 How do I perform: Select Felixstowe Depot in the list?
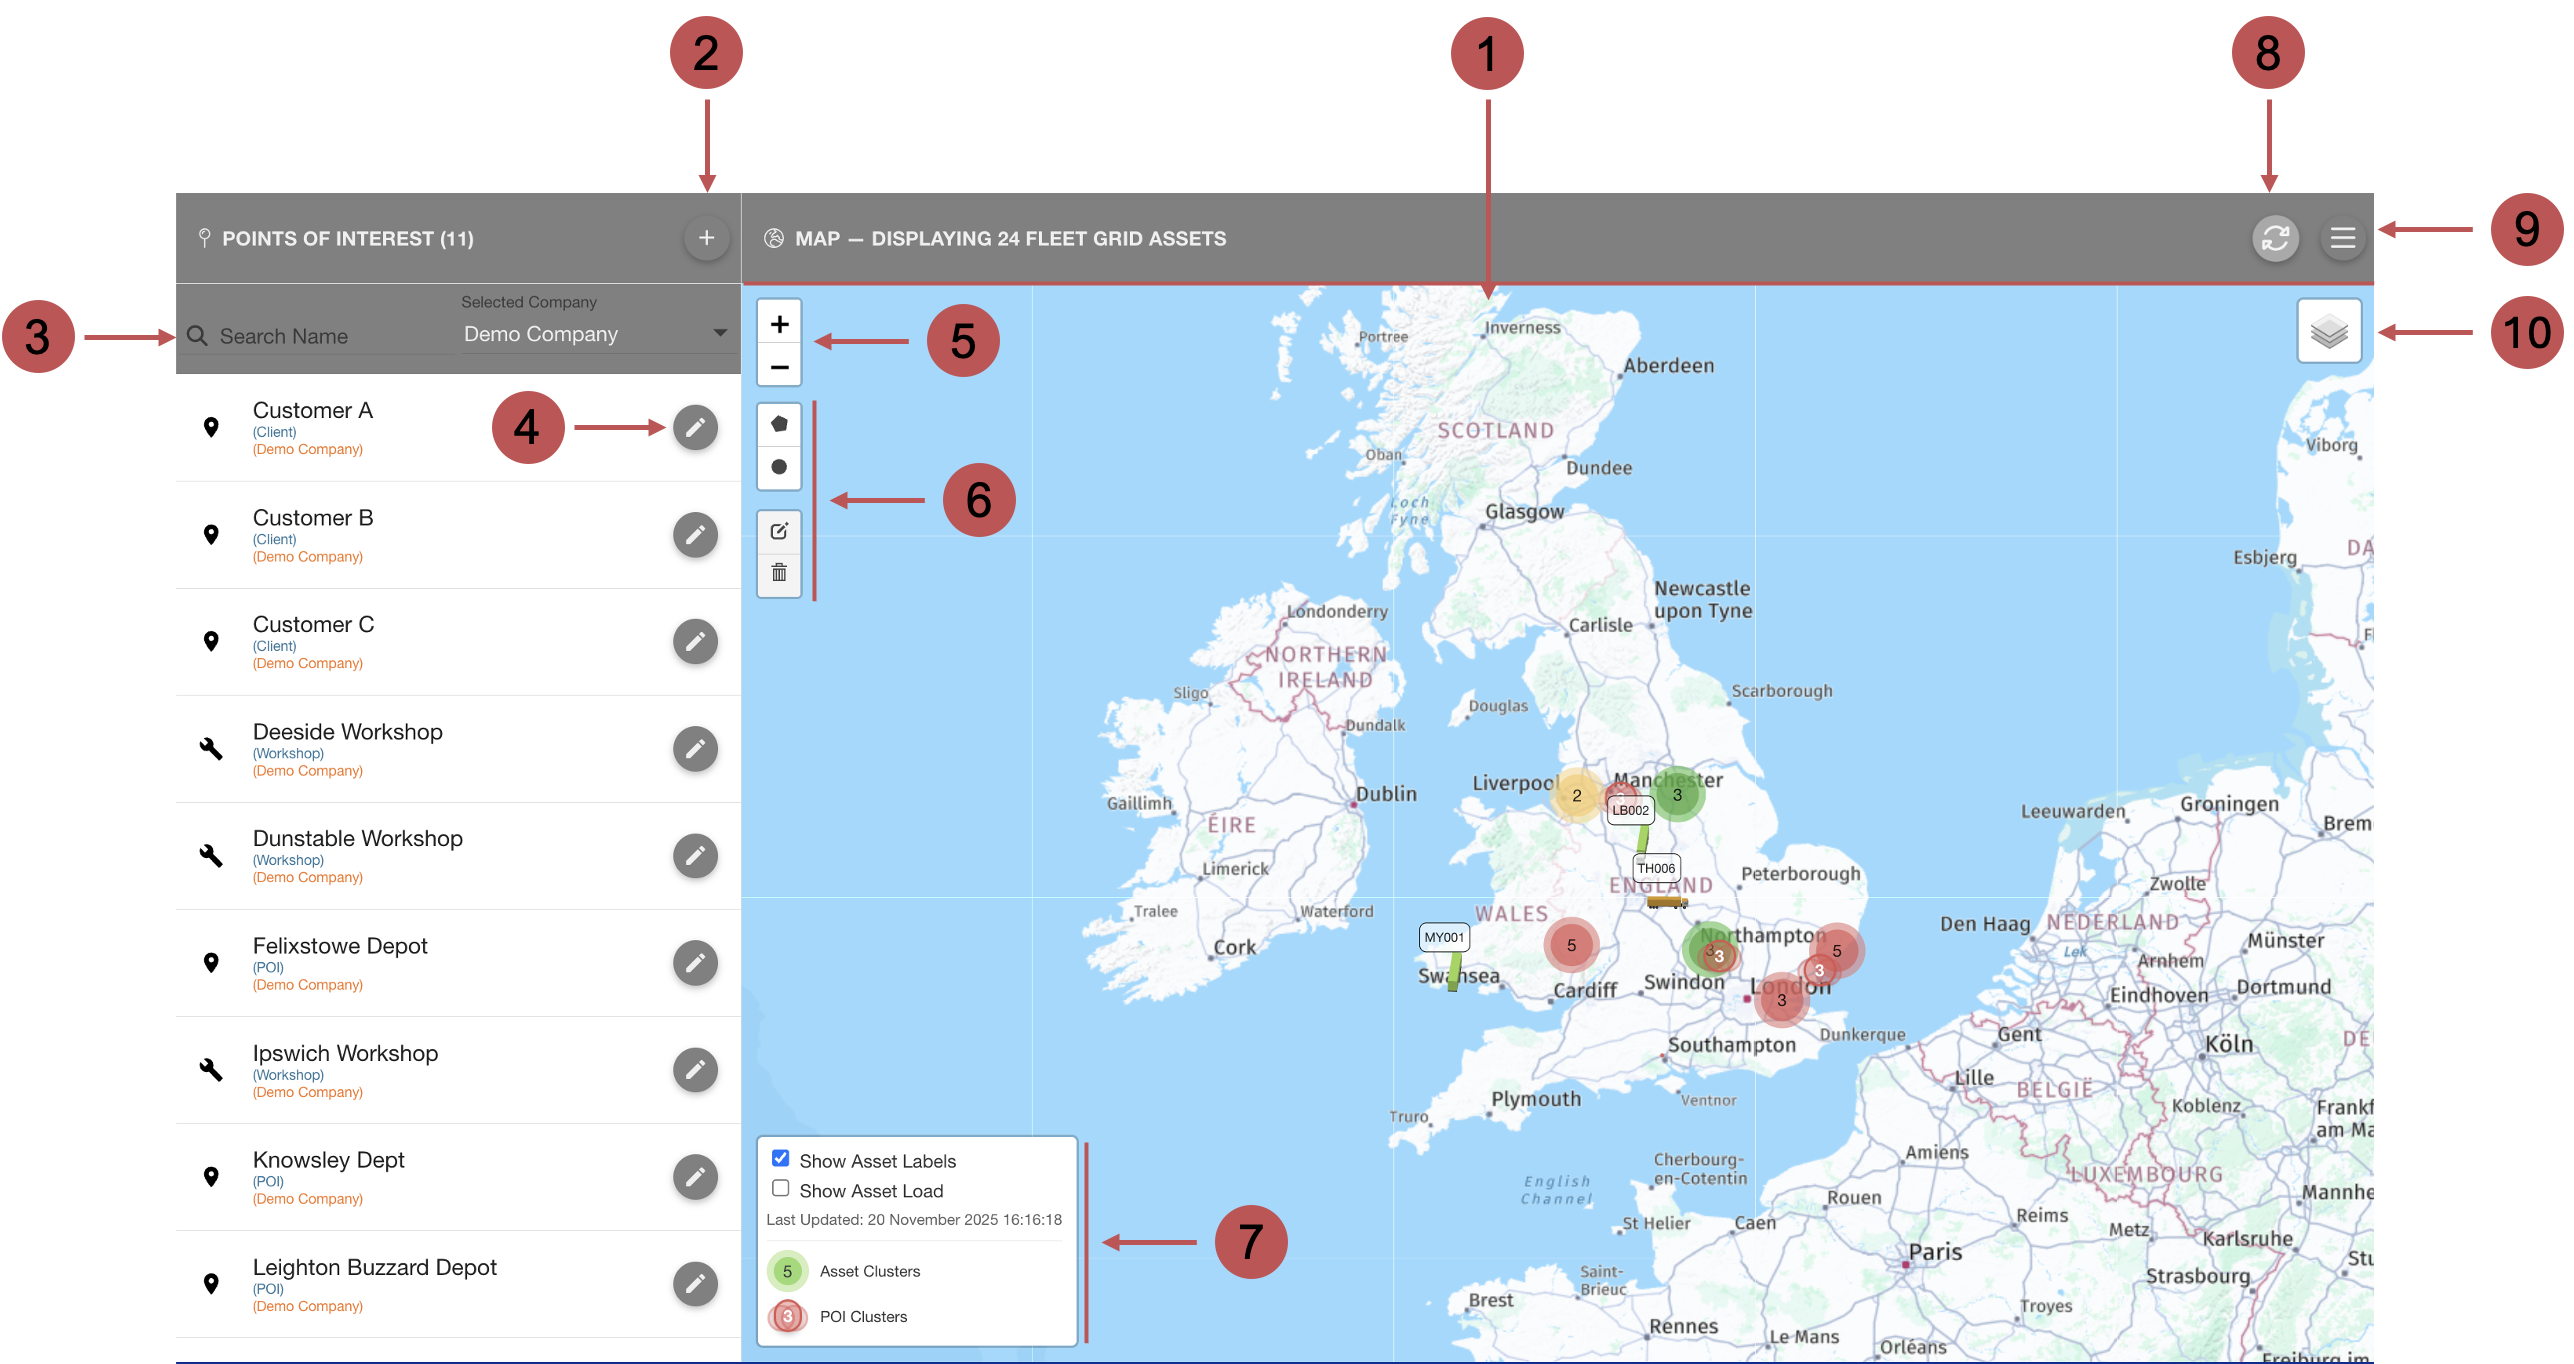pos(340,947)
